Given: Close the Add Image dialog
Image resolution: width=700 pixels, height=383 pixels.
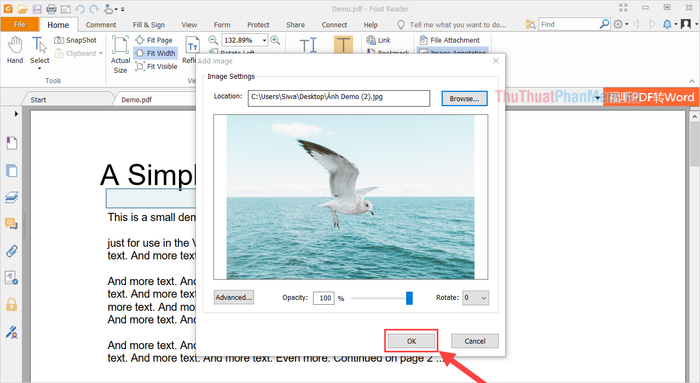Looking at the screenshot, I should (496, 61).
